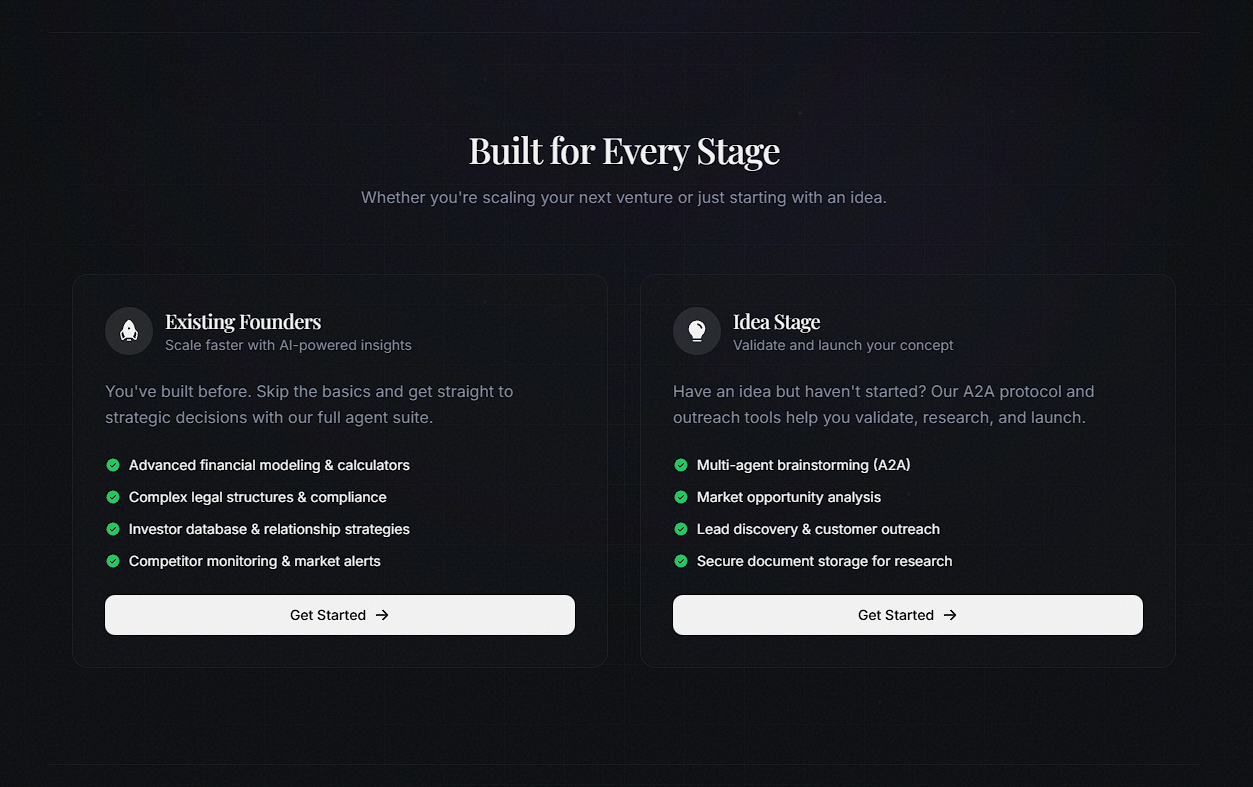Click the checkmark next to Secure document storage
The width and height of the screenshot is (1253, 787).
point(681,561)
